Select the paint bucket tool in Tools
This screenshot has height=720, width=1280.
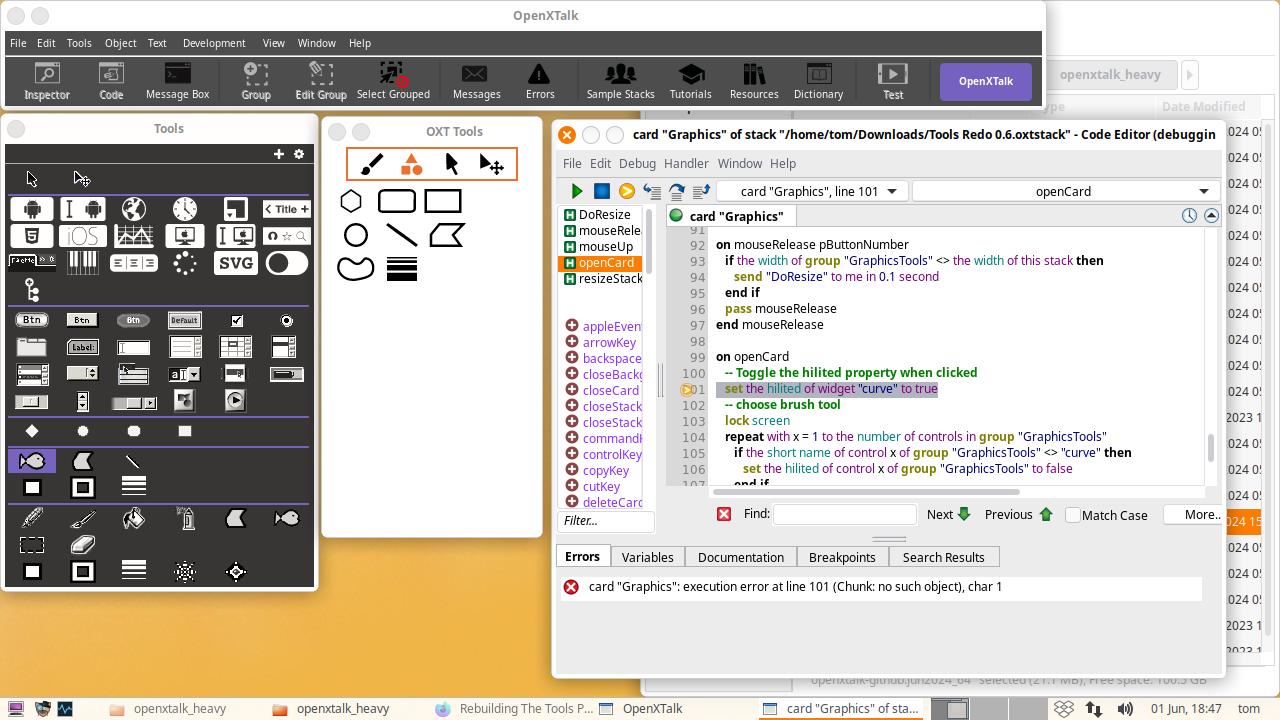point(134,518)
